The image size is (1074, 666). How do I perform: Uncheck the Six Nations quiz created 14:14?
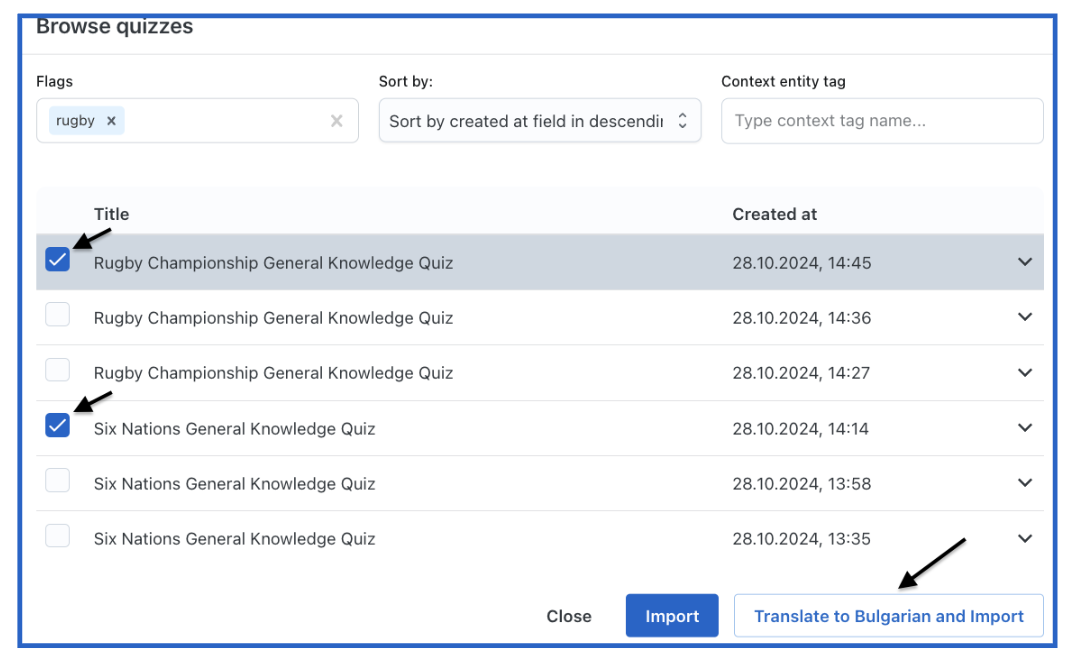point(58,426)
